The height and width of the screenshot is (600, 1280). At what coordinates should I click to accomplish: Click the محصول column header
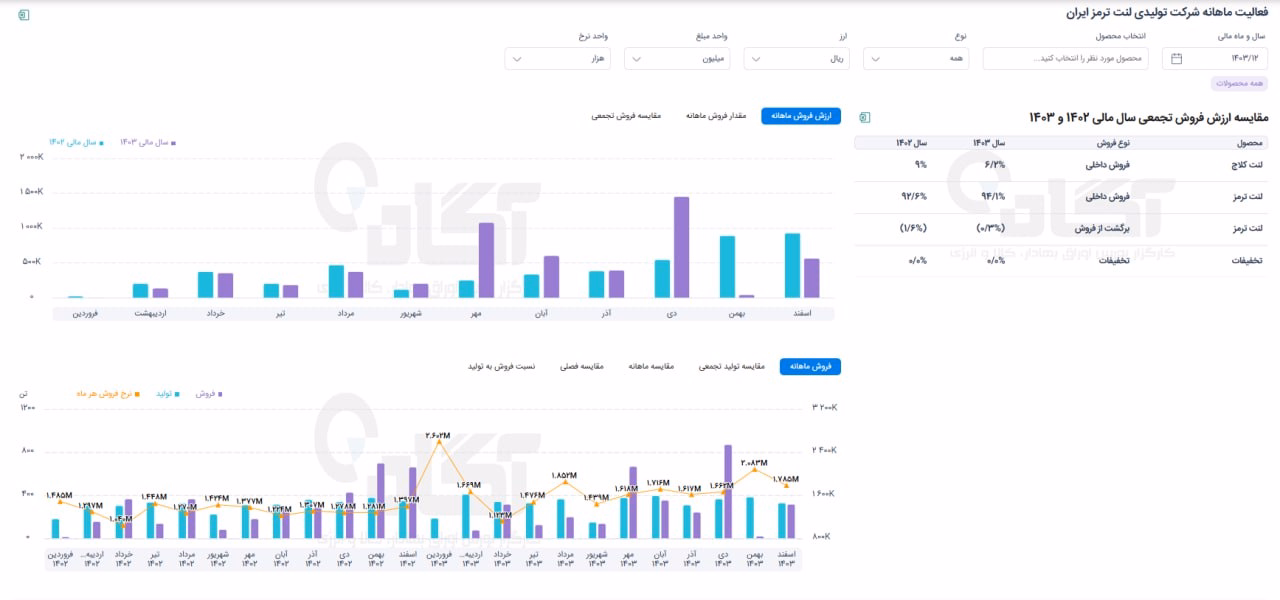click(1250, 143)
